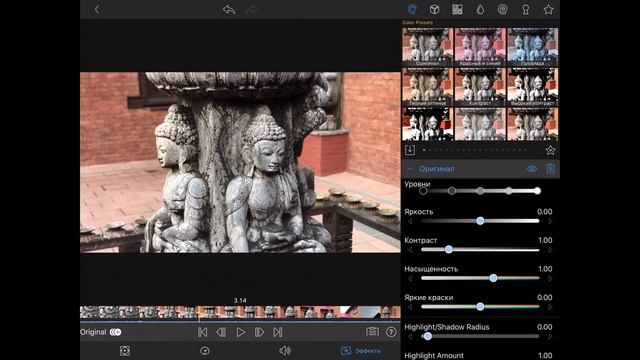Toggle visibility of the Оригинал effect

pyautogui.click(x=531, y=169)
